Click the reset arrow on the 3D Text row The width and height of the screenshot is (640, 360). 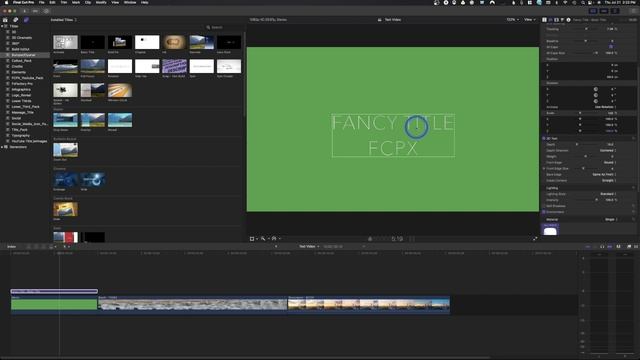pos(633,138)
